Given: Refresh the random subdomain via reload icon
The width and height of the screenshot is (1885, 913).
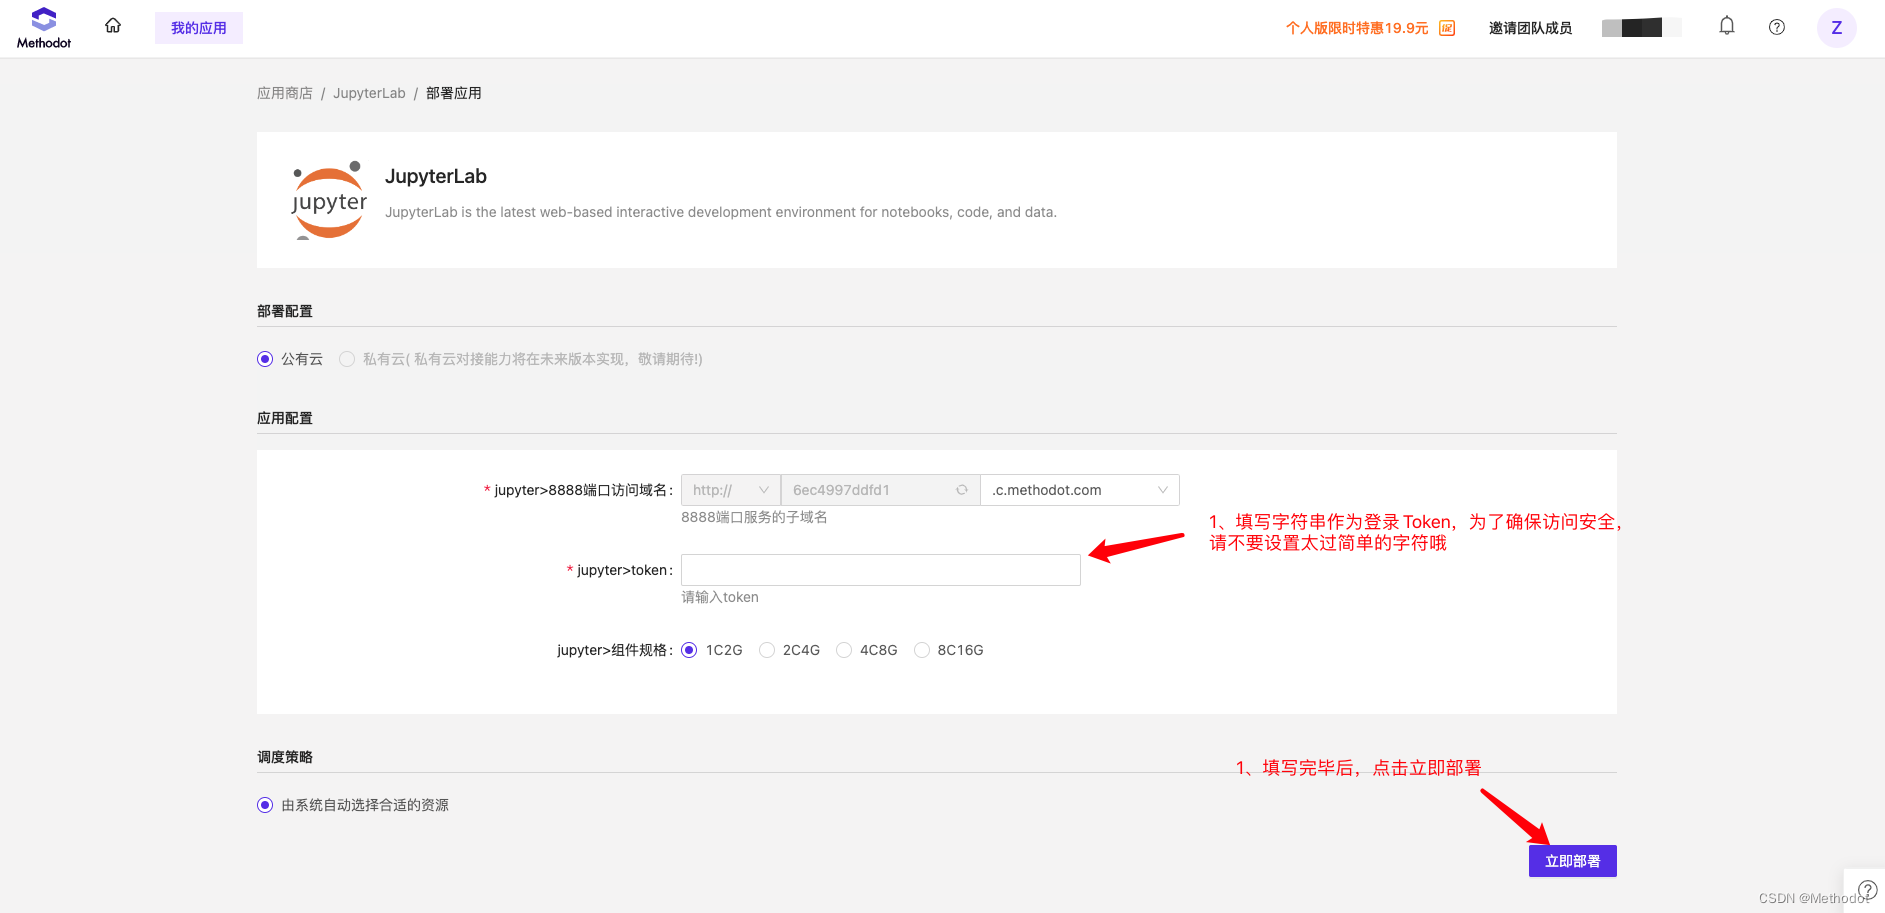Looking at the screenshot, I should [x=962, y=490].
